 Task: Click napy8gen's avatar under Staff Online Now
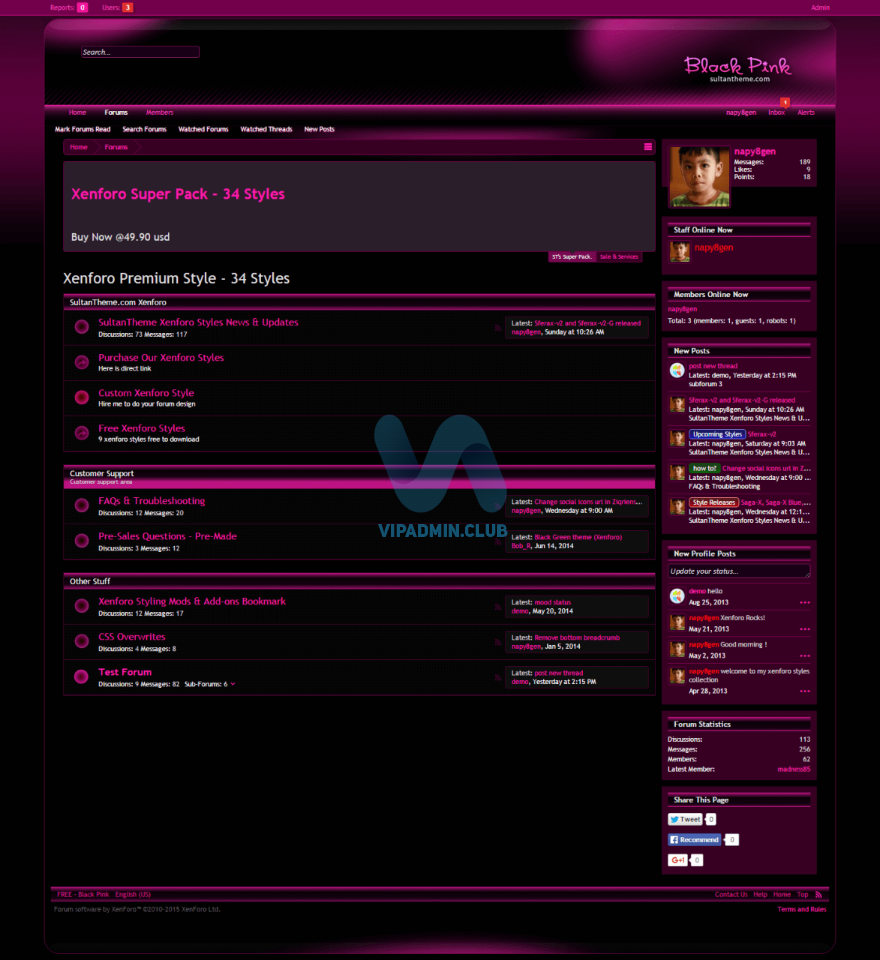coord(679,251)
